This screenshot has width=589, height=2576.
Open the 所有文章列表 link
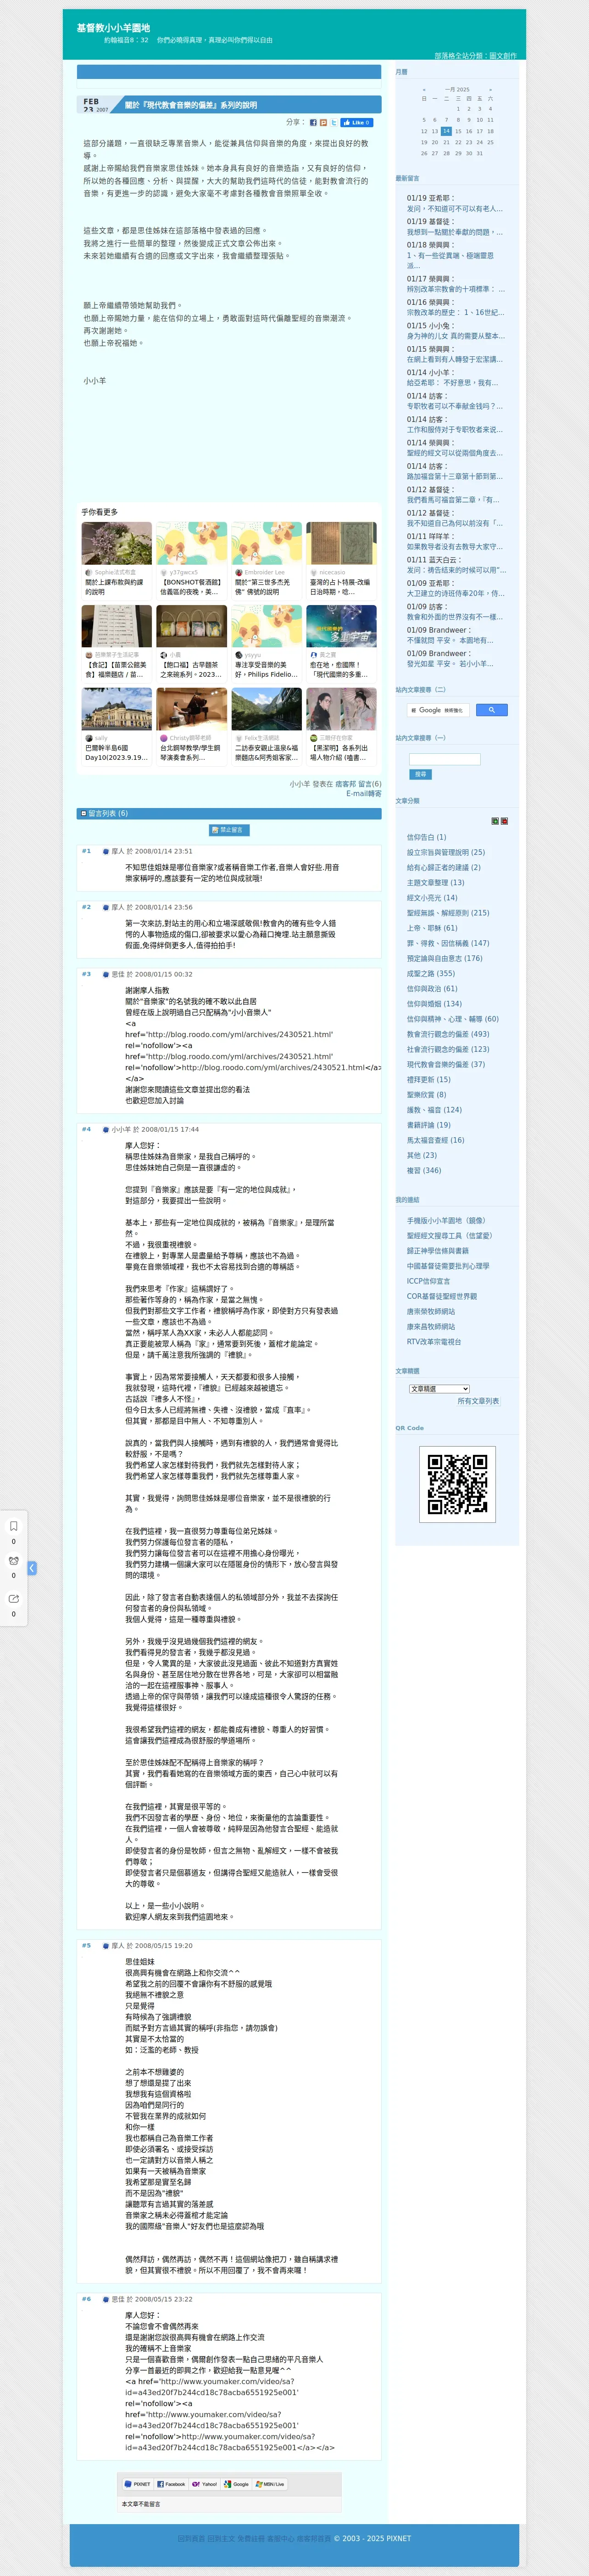pos(478,1401)
